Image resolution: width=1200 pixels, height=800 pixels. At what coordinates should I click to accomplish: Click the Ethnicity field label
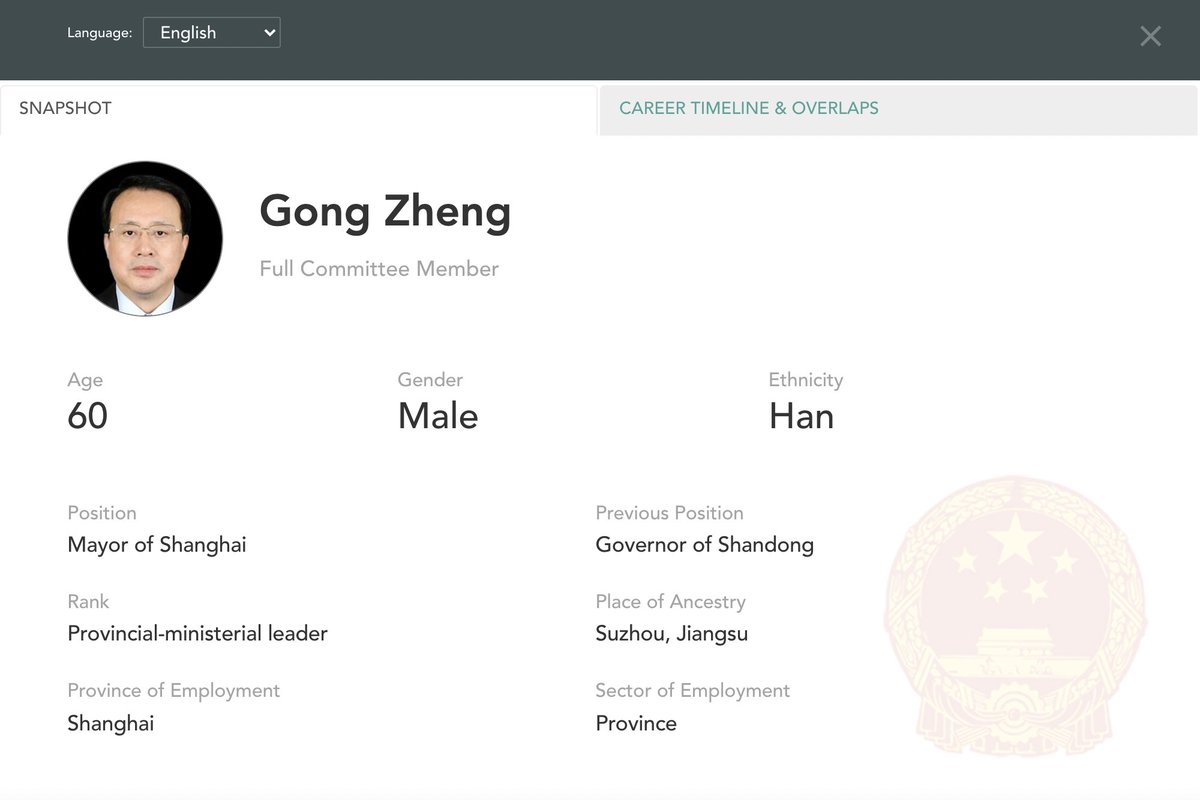(x=806, y=380)
